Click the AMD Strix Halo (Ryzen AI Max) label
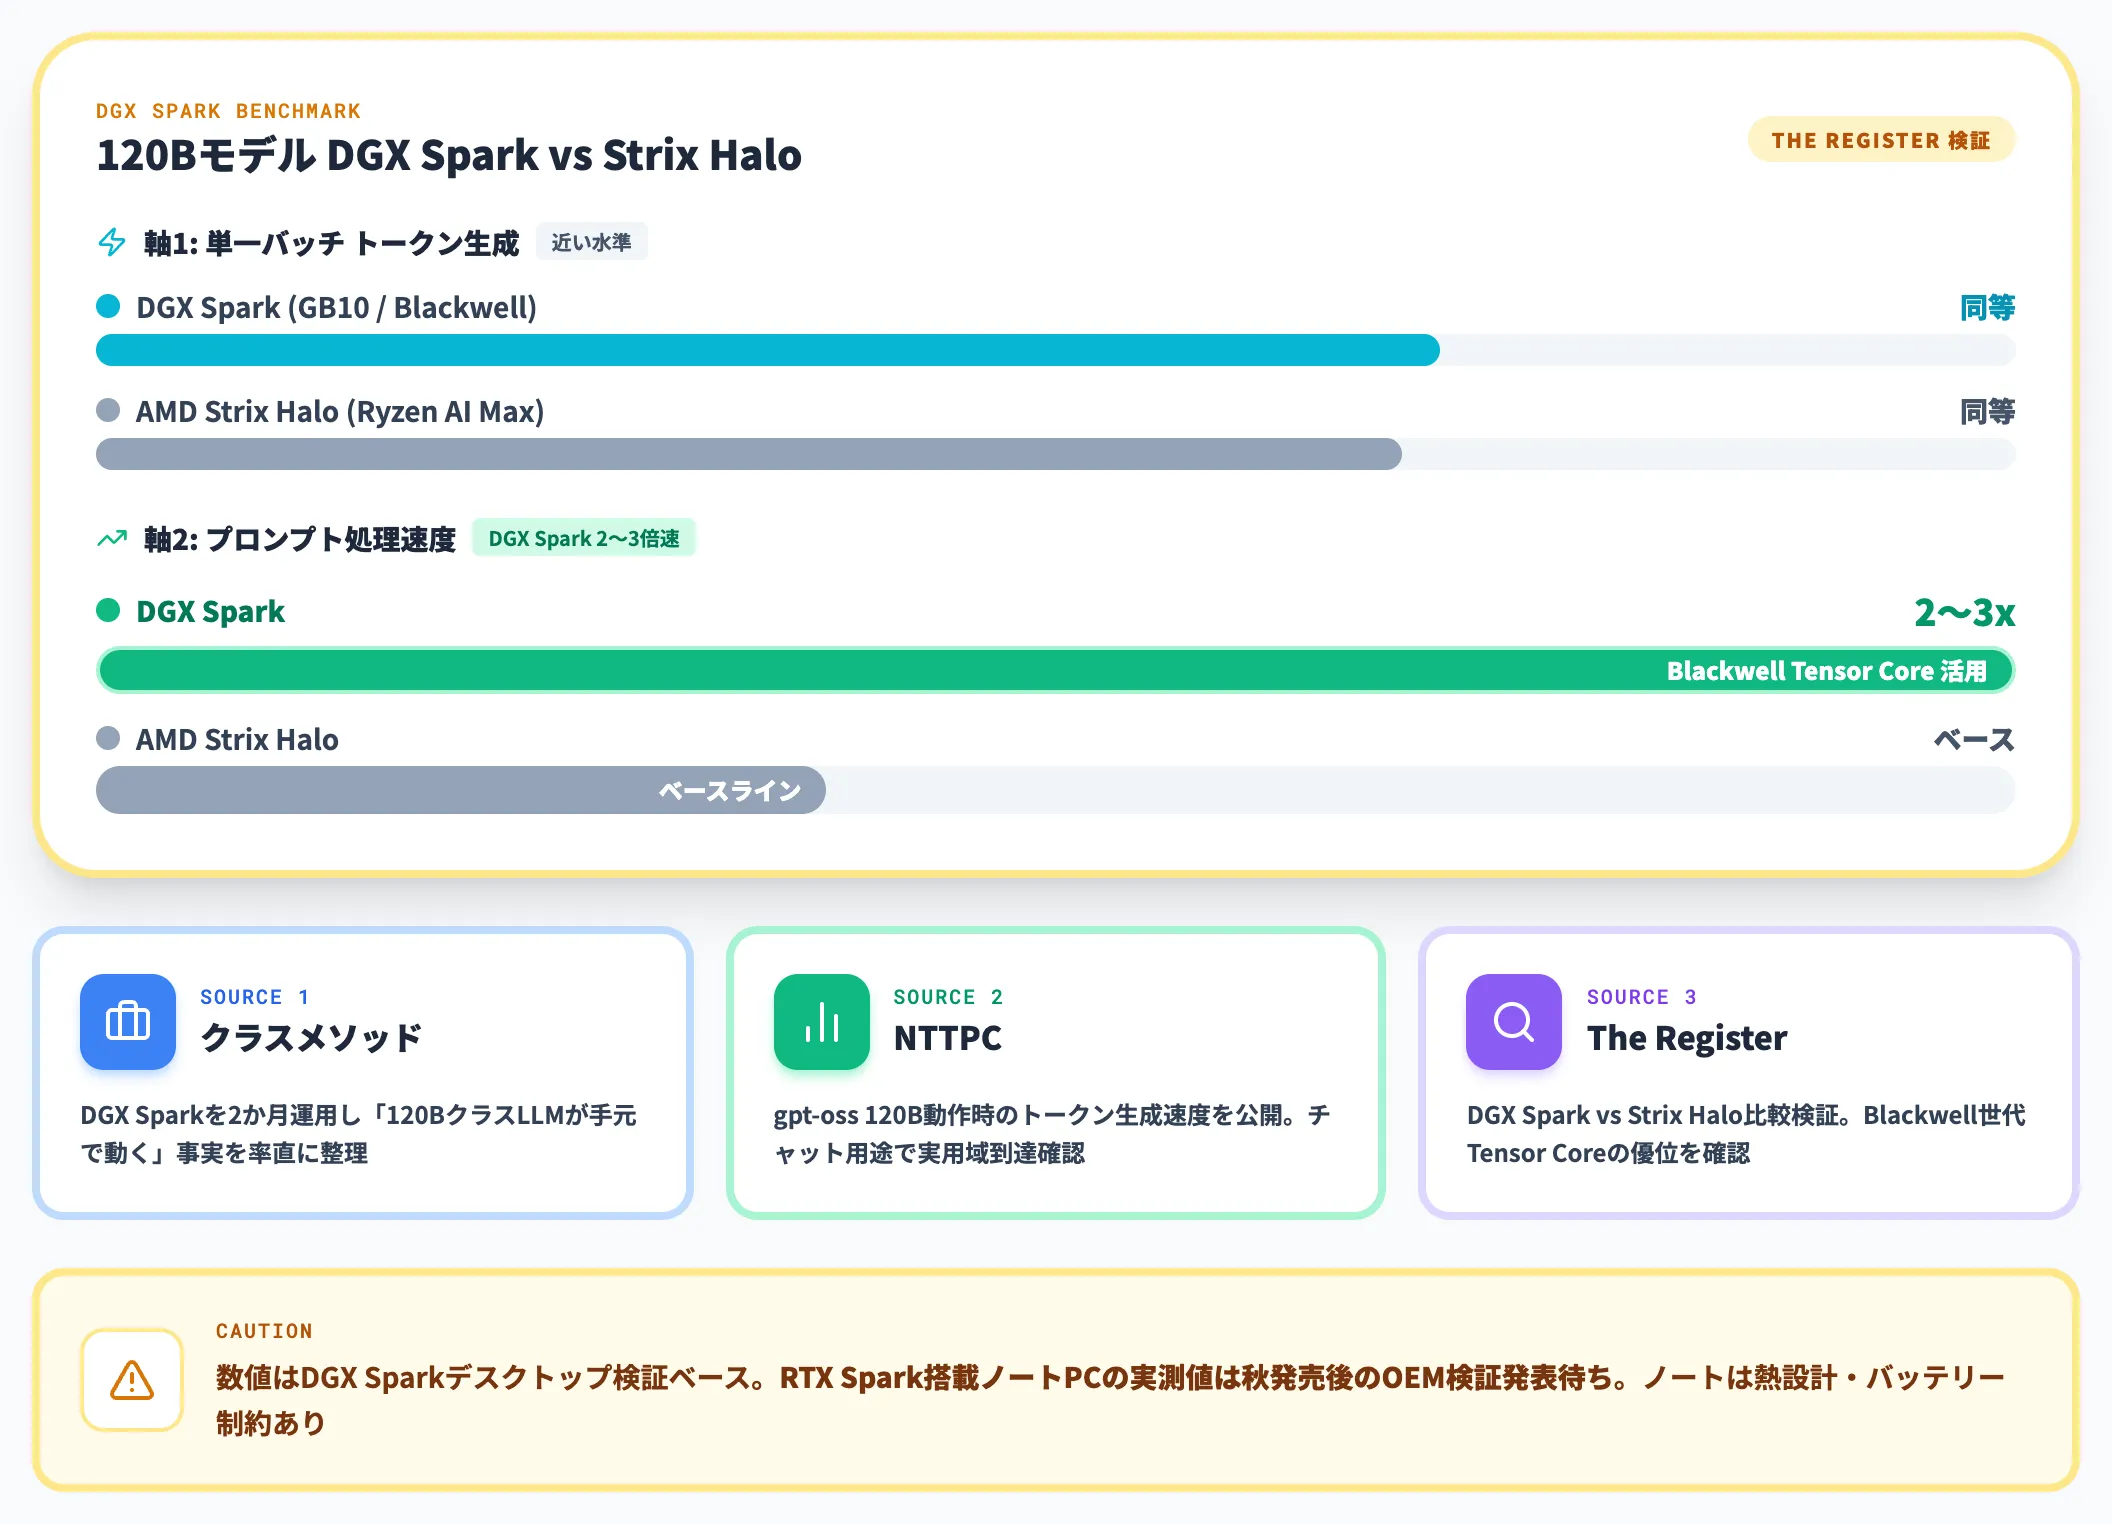The height and width of the screenshot is (1524, 2112). (x=340, y=411)
